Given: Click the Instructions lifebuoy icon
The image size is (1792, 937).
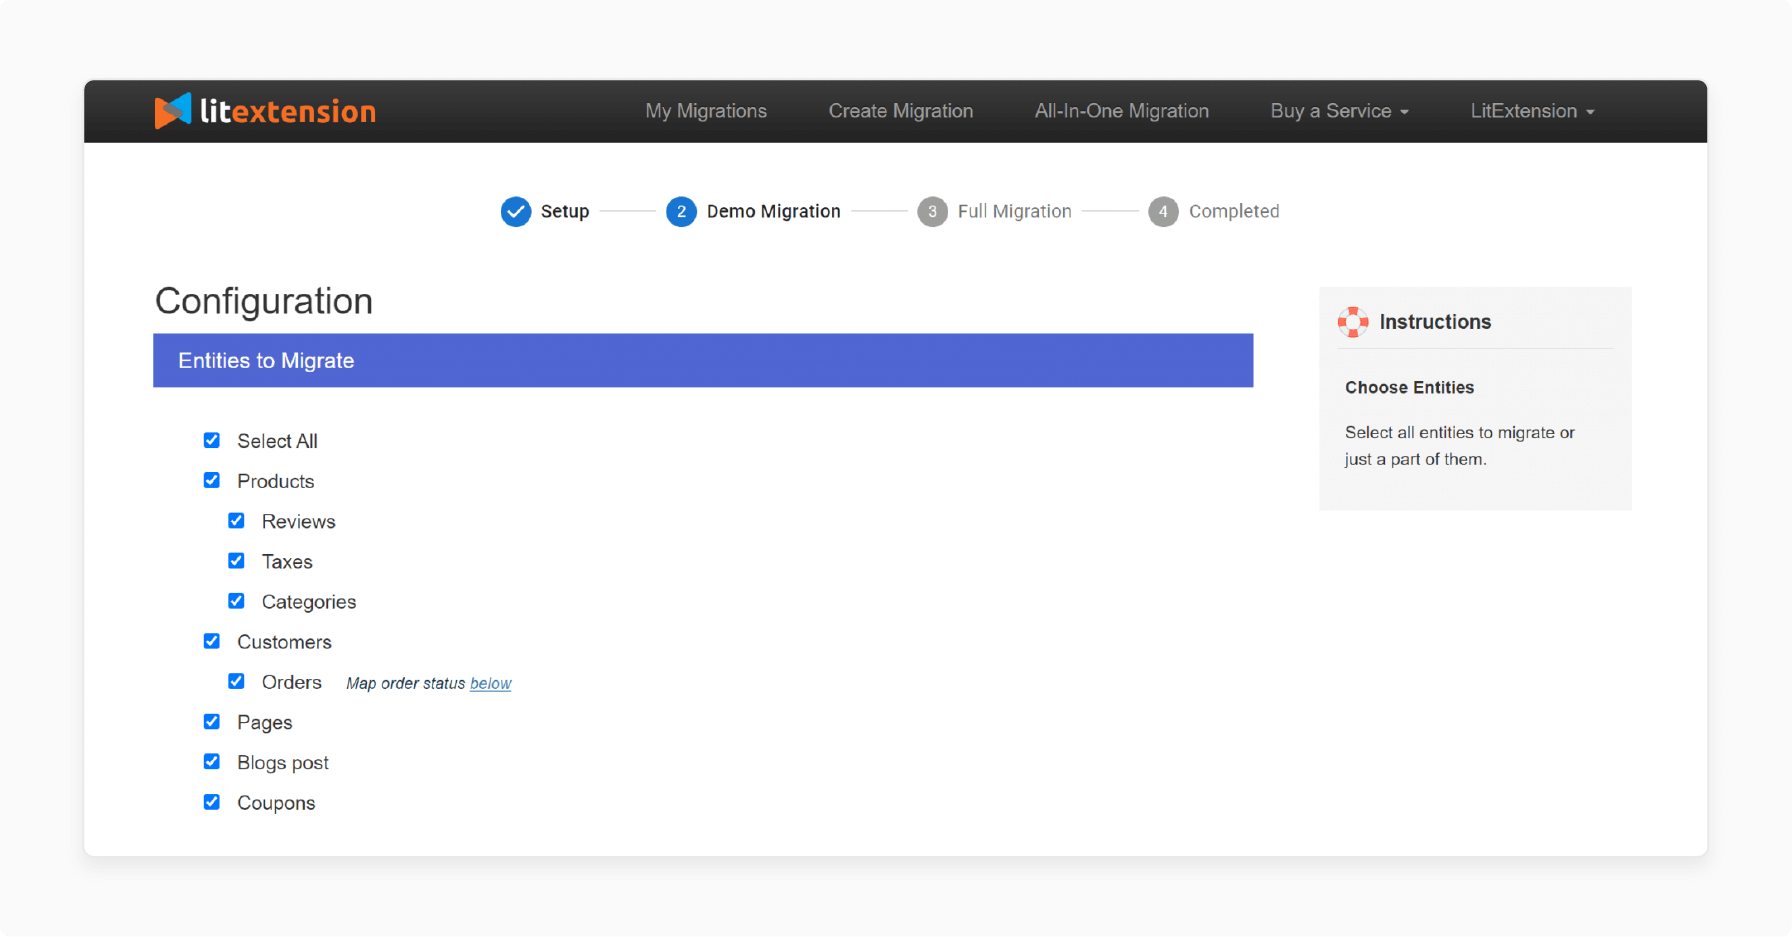Looking at the screenshot, I should (x=1353, y=322).
